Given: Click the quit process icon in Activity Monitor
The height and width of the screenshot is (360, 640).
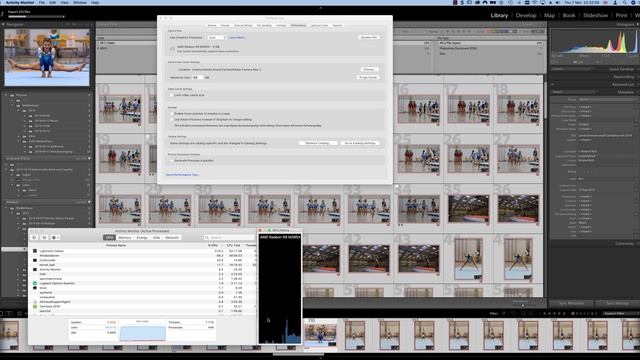Looking at the screenshot, I should (35, 238).
